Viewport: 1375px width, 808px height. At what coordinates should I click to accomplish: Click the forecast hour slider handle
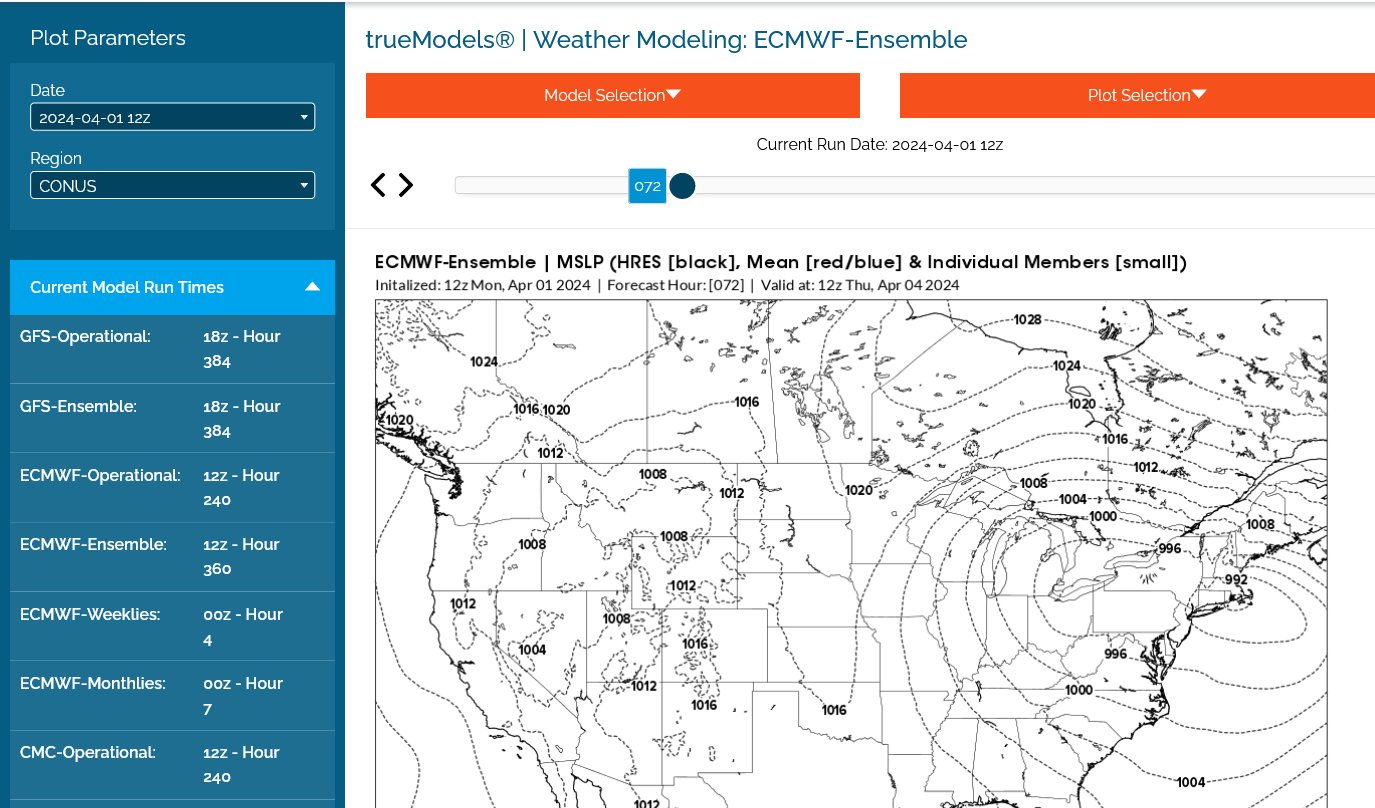[682, 185]
